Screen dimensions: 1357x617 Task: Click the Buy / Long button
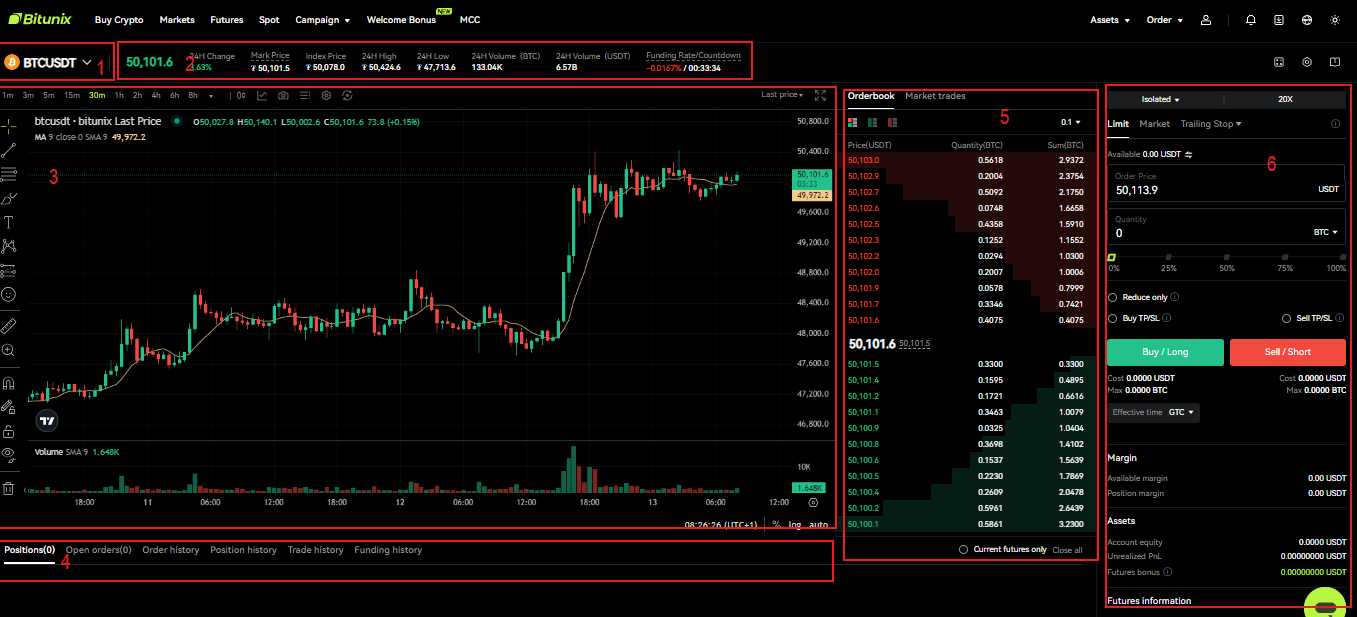point(1165,352)
